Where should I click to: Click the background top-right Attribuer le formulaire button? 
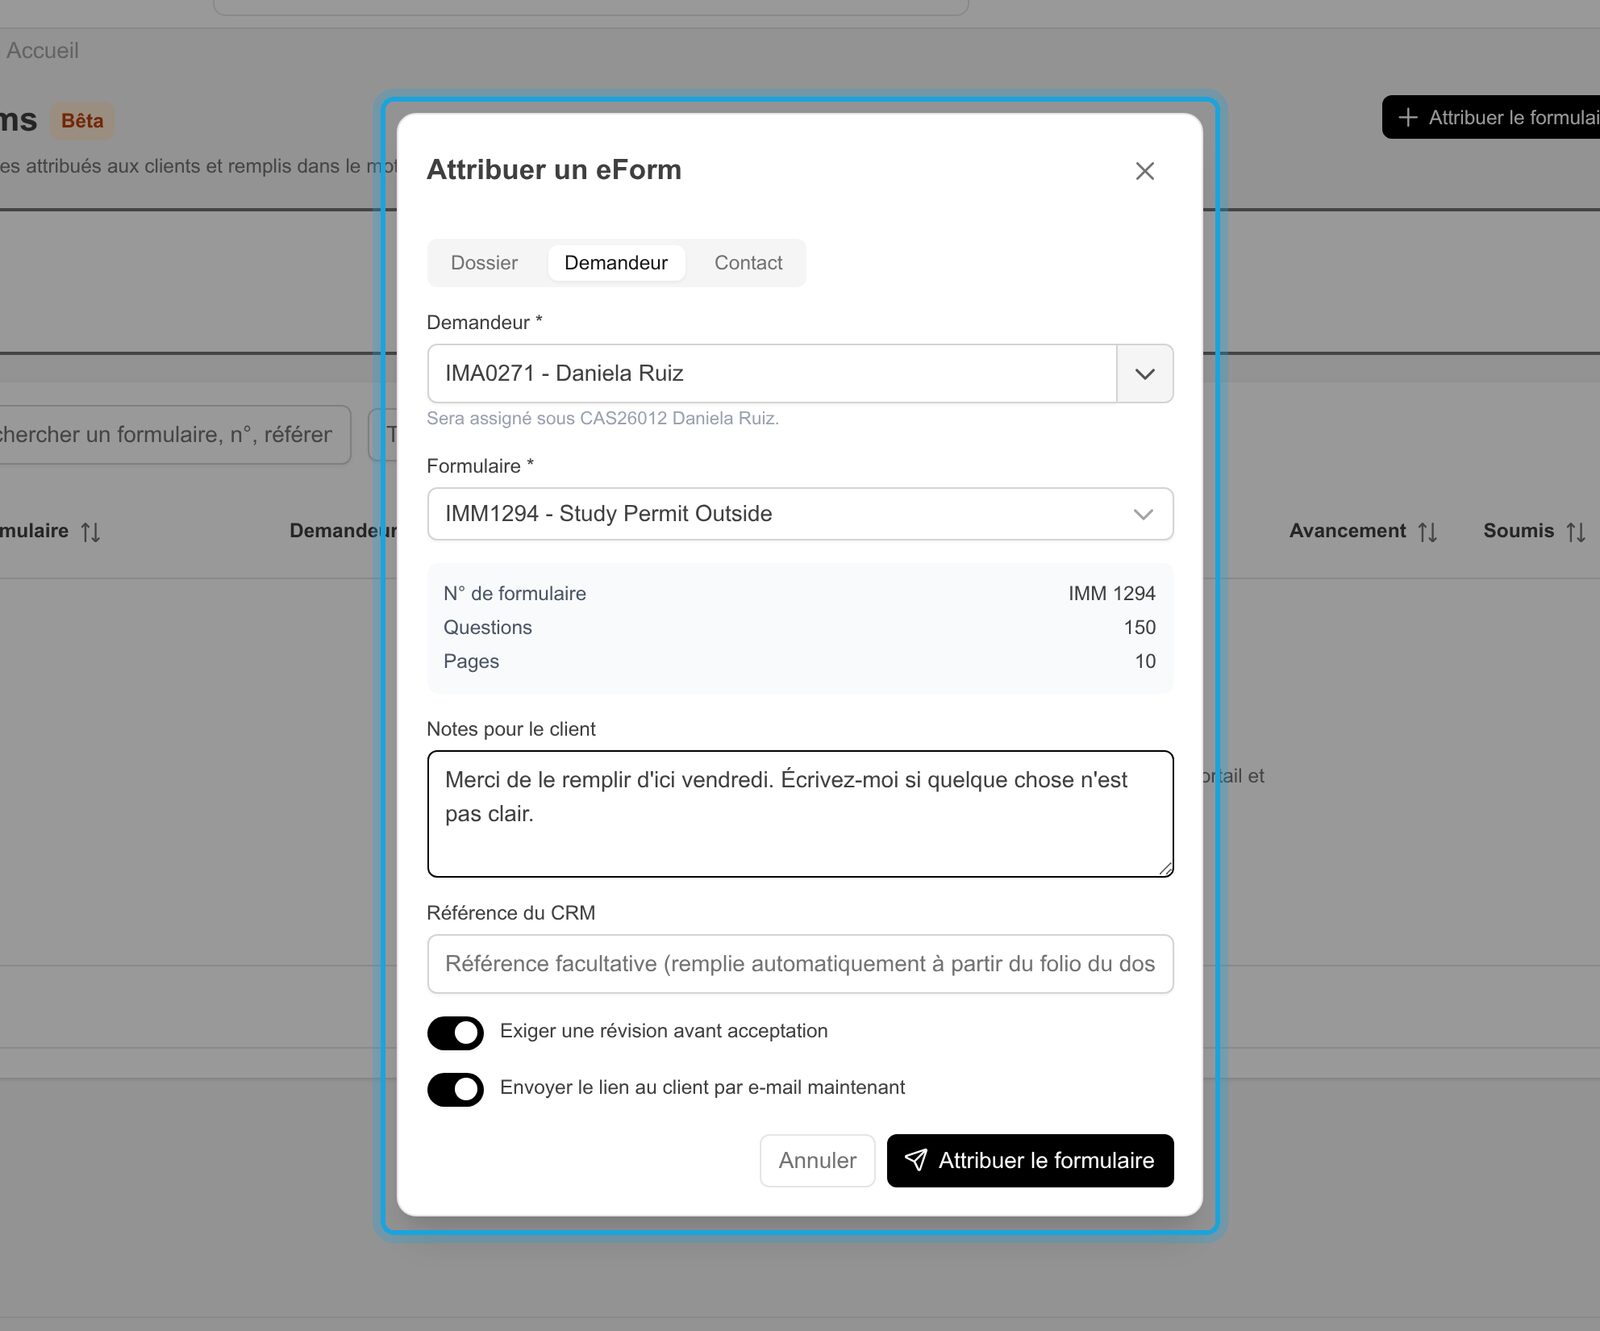[1491, 118]
